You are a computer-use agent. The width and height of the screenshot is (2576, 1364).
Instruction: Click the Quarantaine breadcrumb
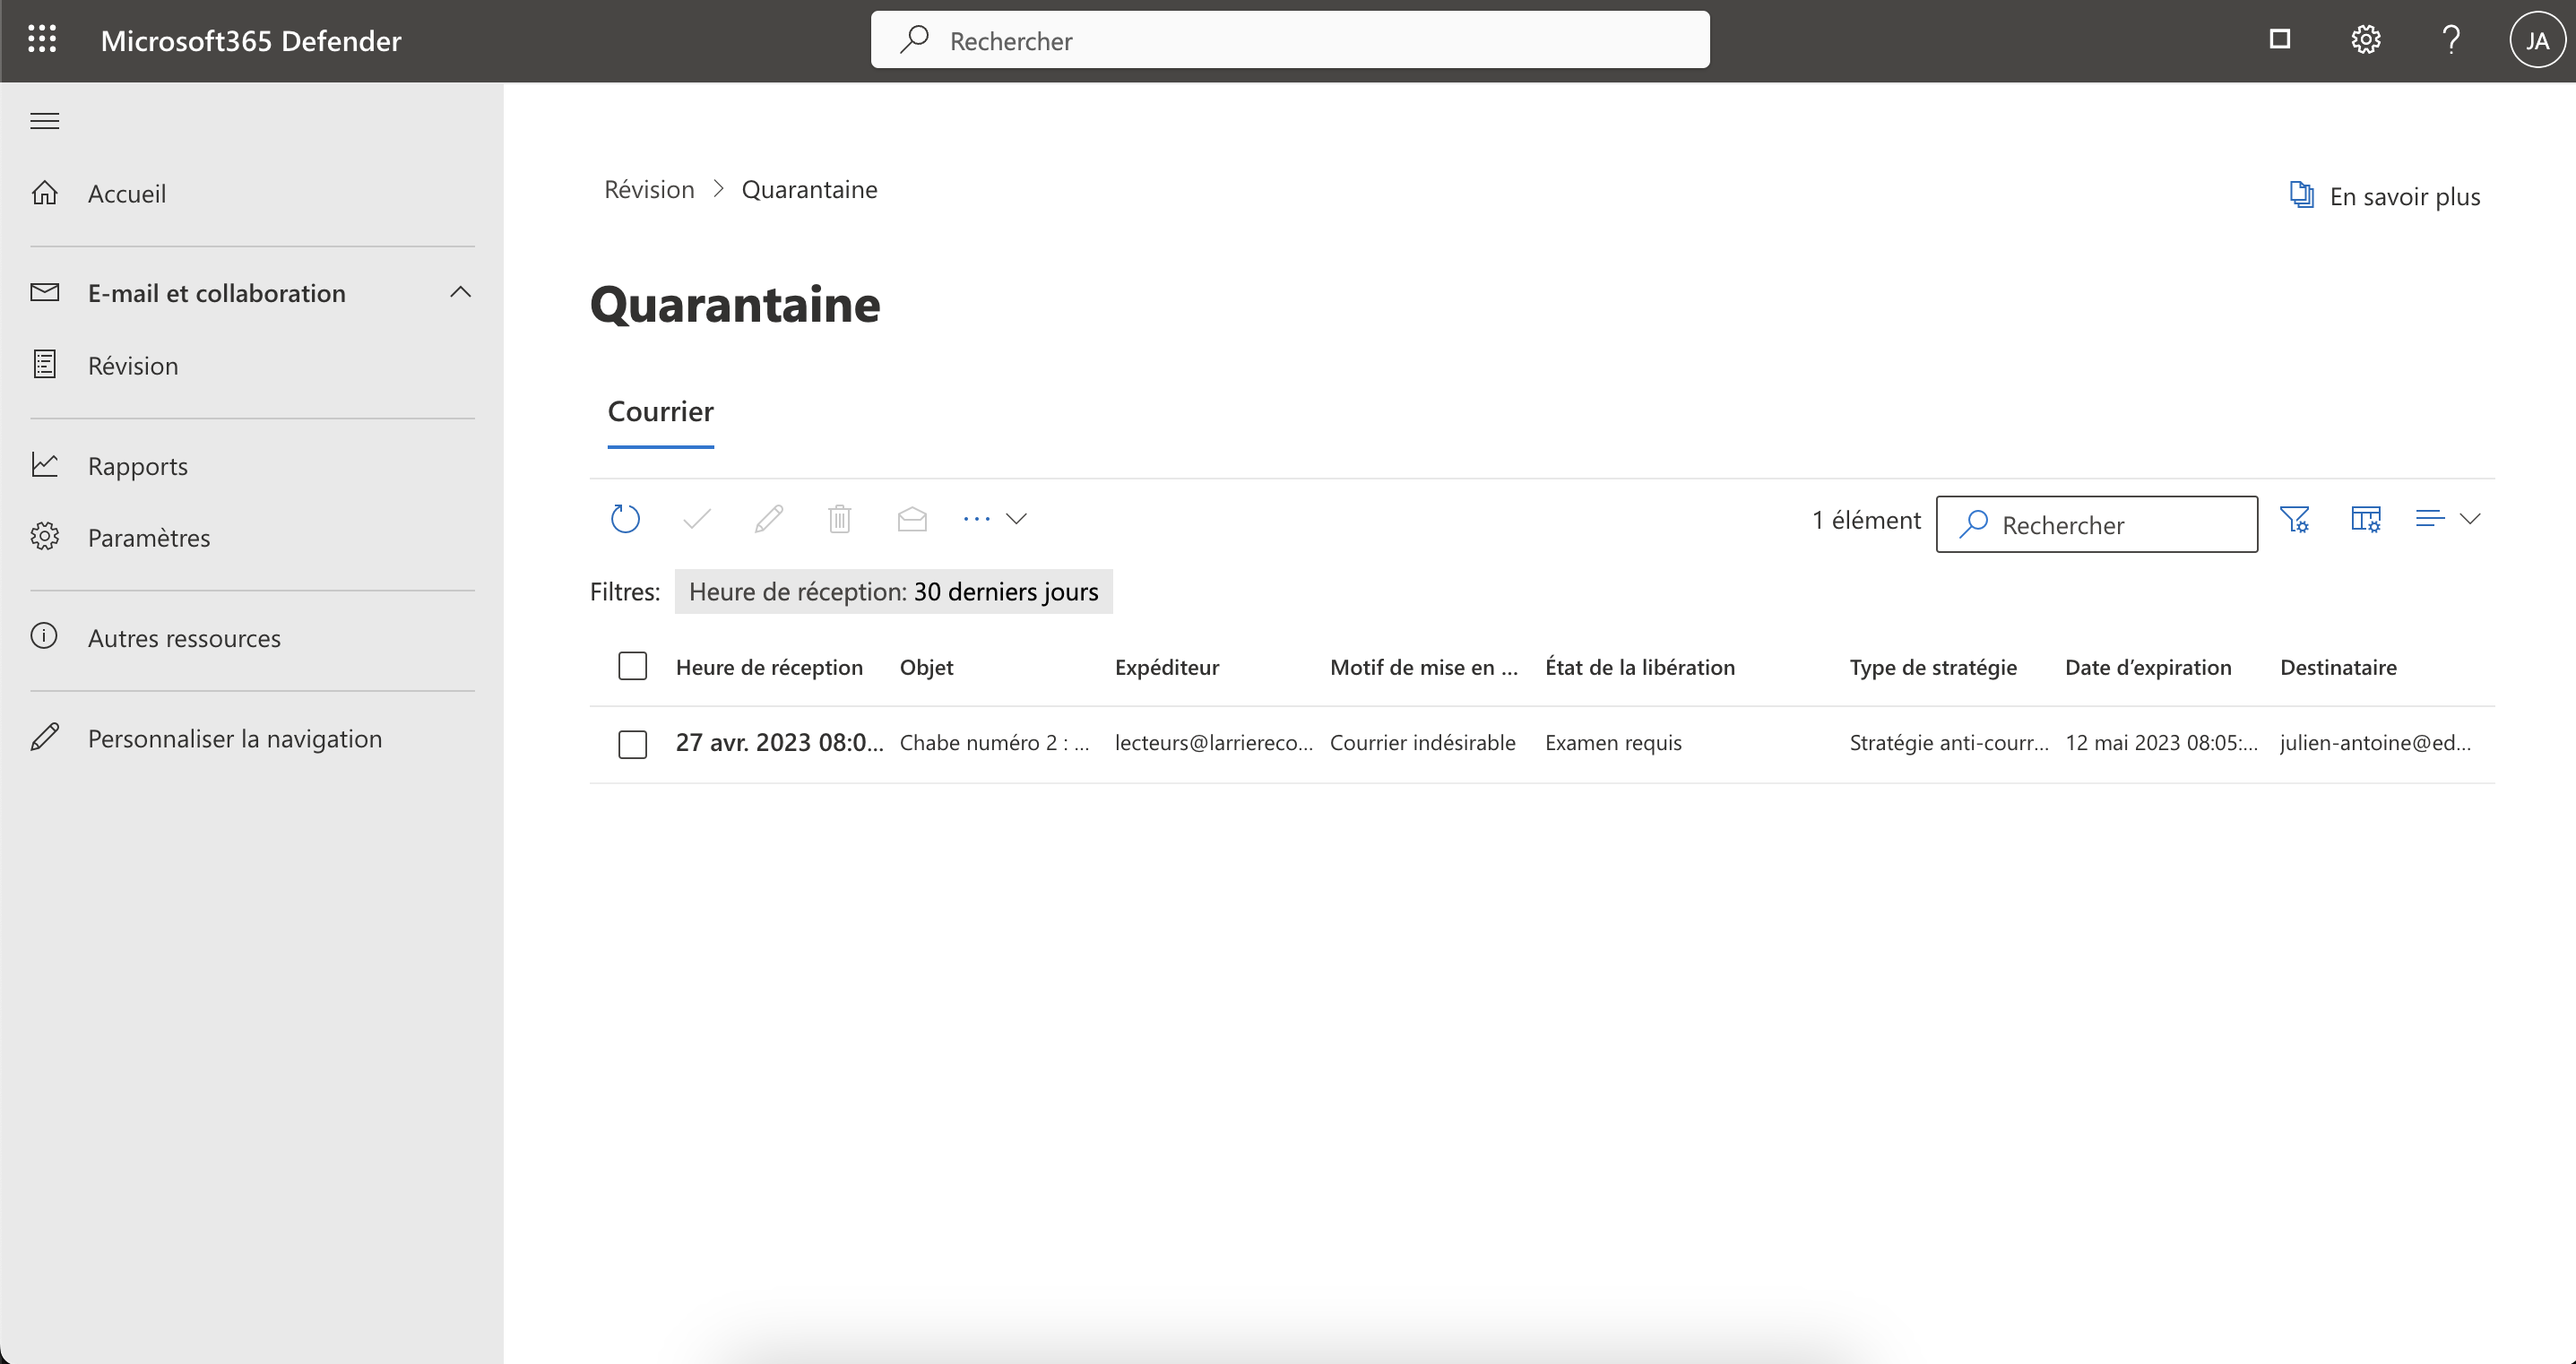(810, 189)
